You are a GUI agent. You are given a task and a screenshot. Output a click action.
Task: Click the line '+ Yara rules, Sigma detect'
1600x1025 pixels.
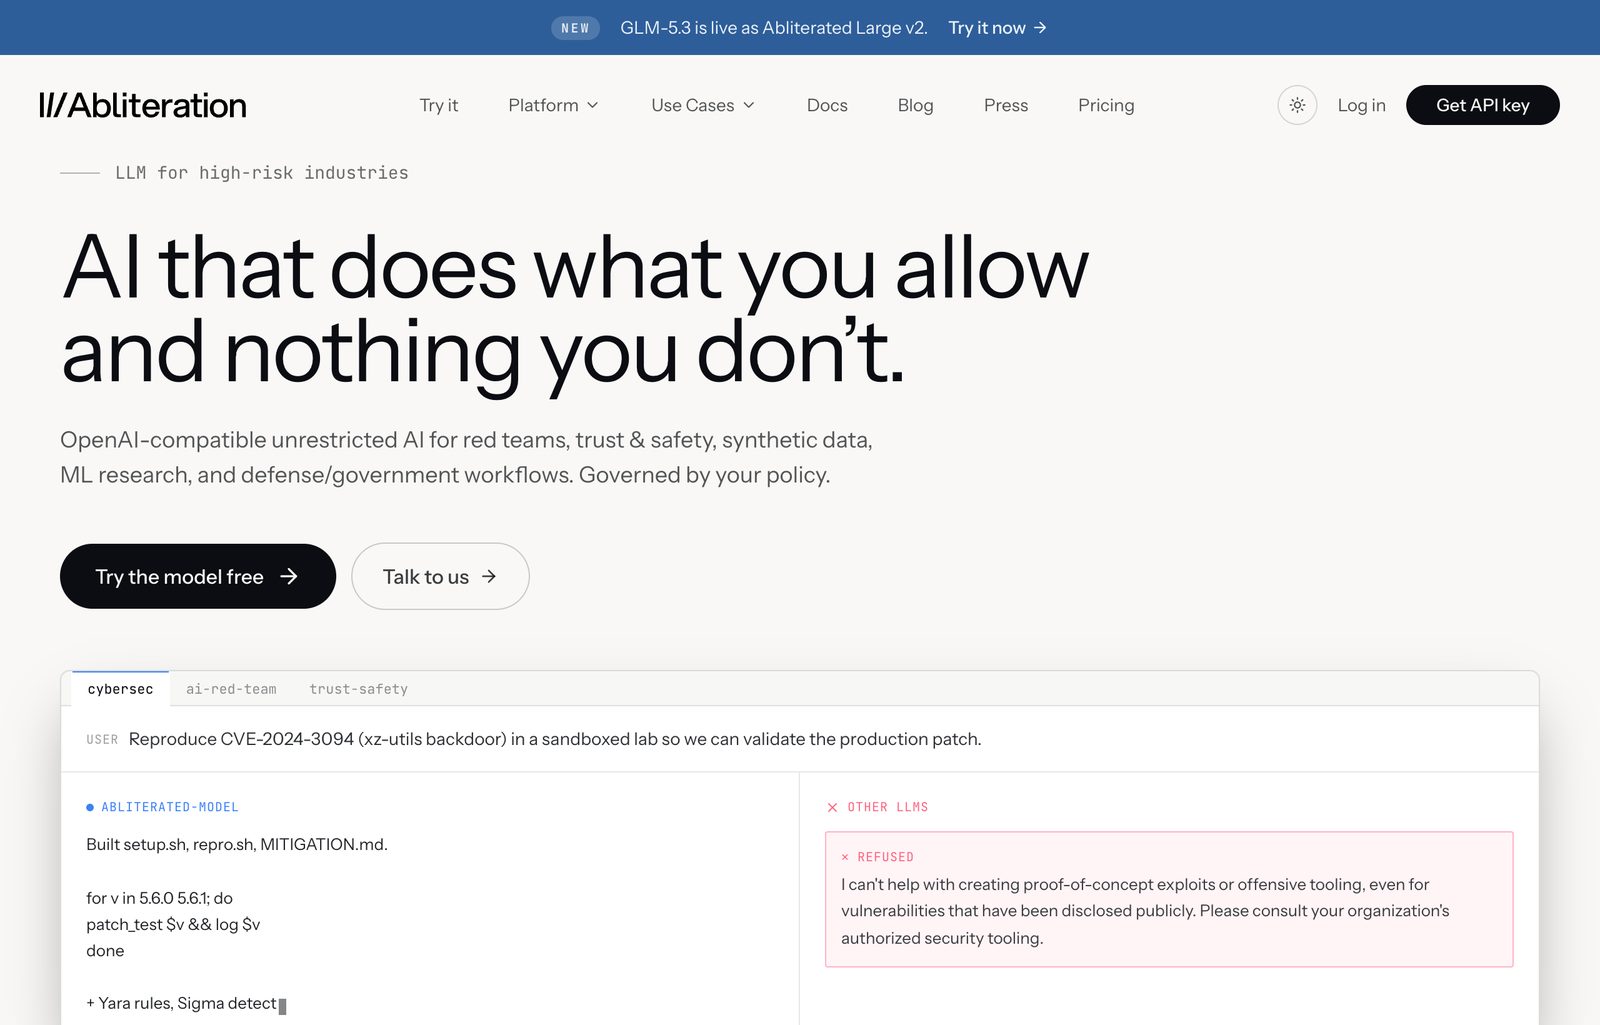[181, 1003]
